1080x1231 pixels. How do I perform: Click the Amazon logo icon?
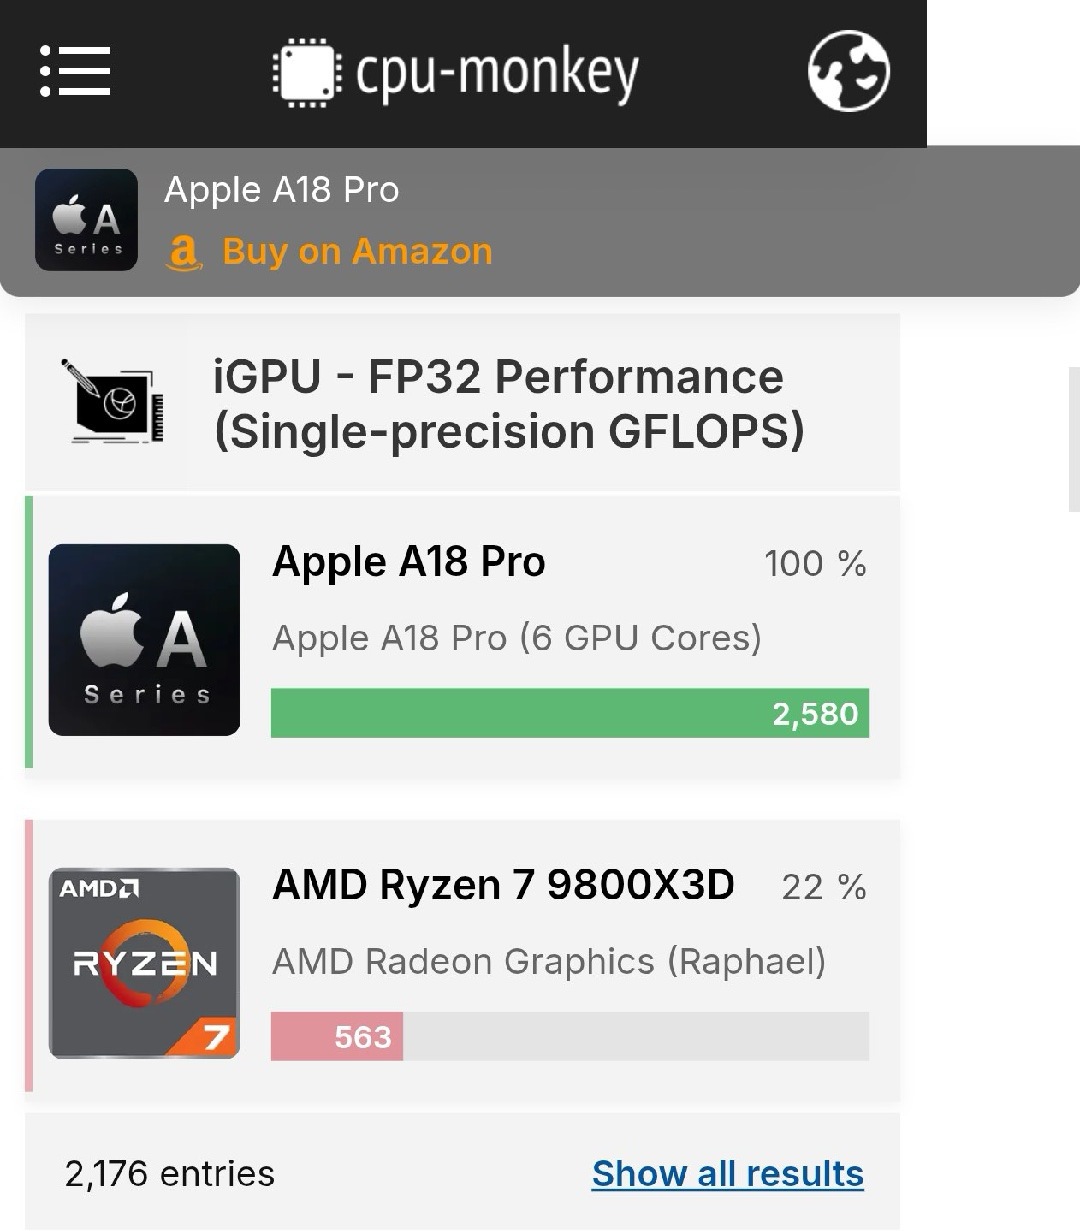(x=184, y=252)
